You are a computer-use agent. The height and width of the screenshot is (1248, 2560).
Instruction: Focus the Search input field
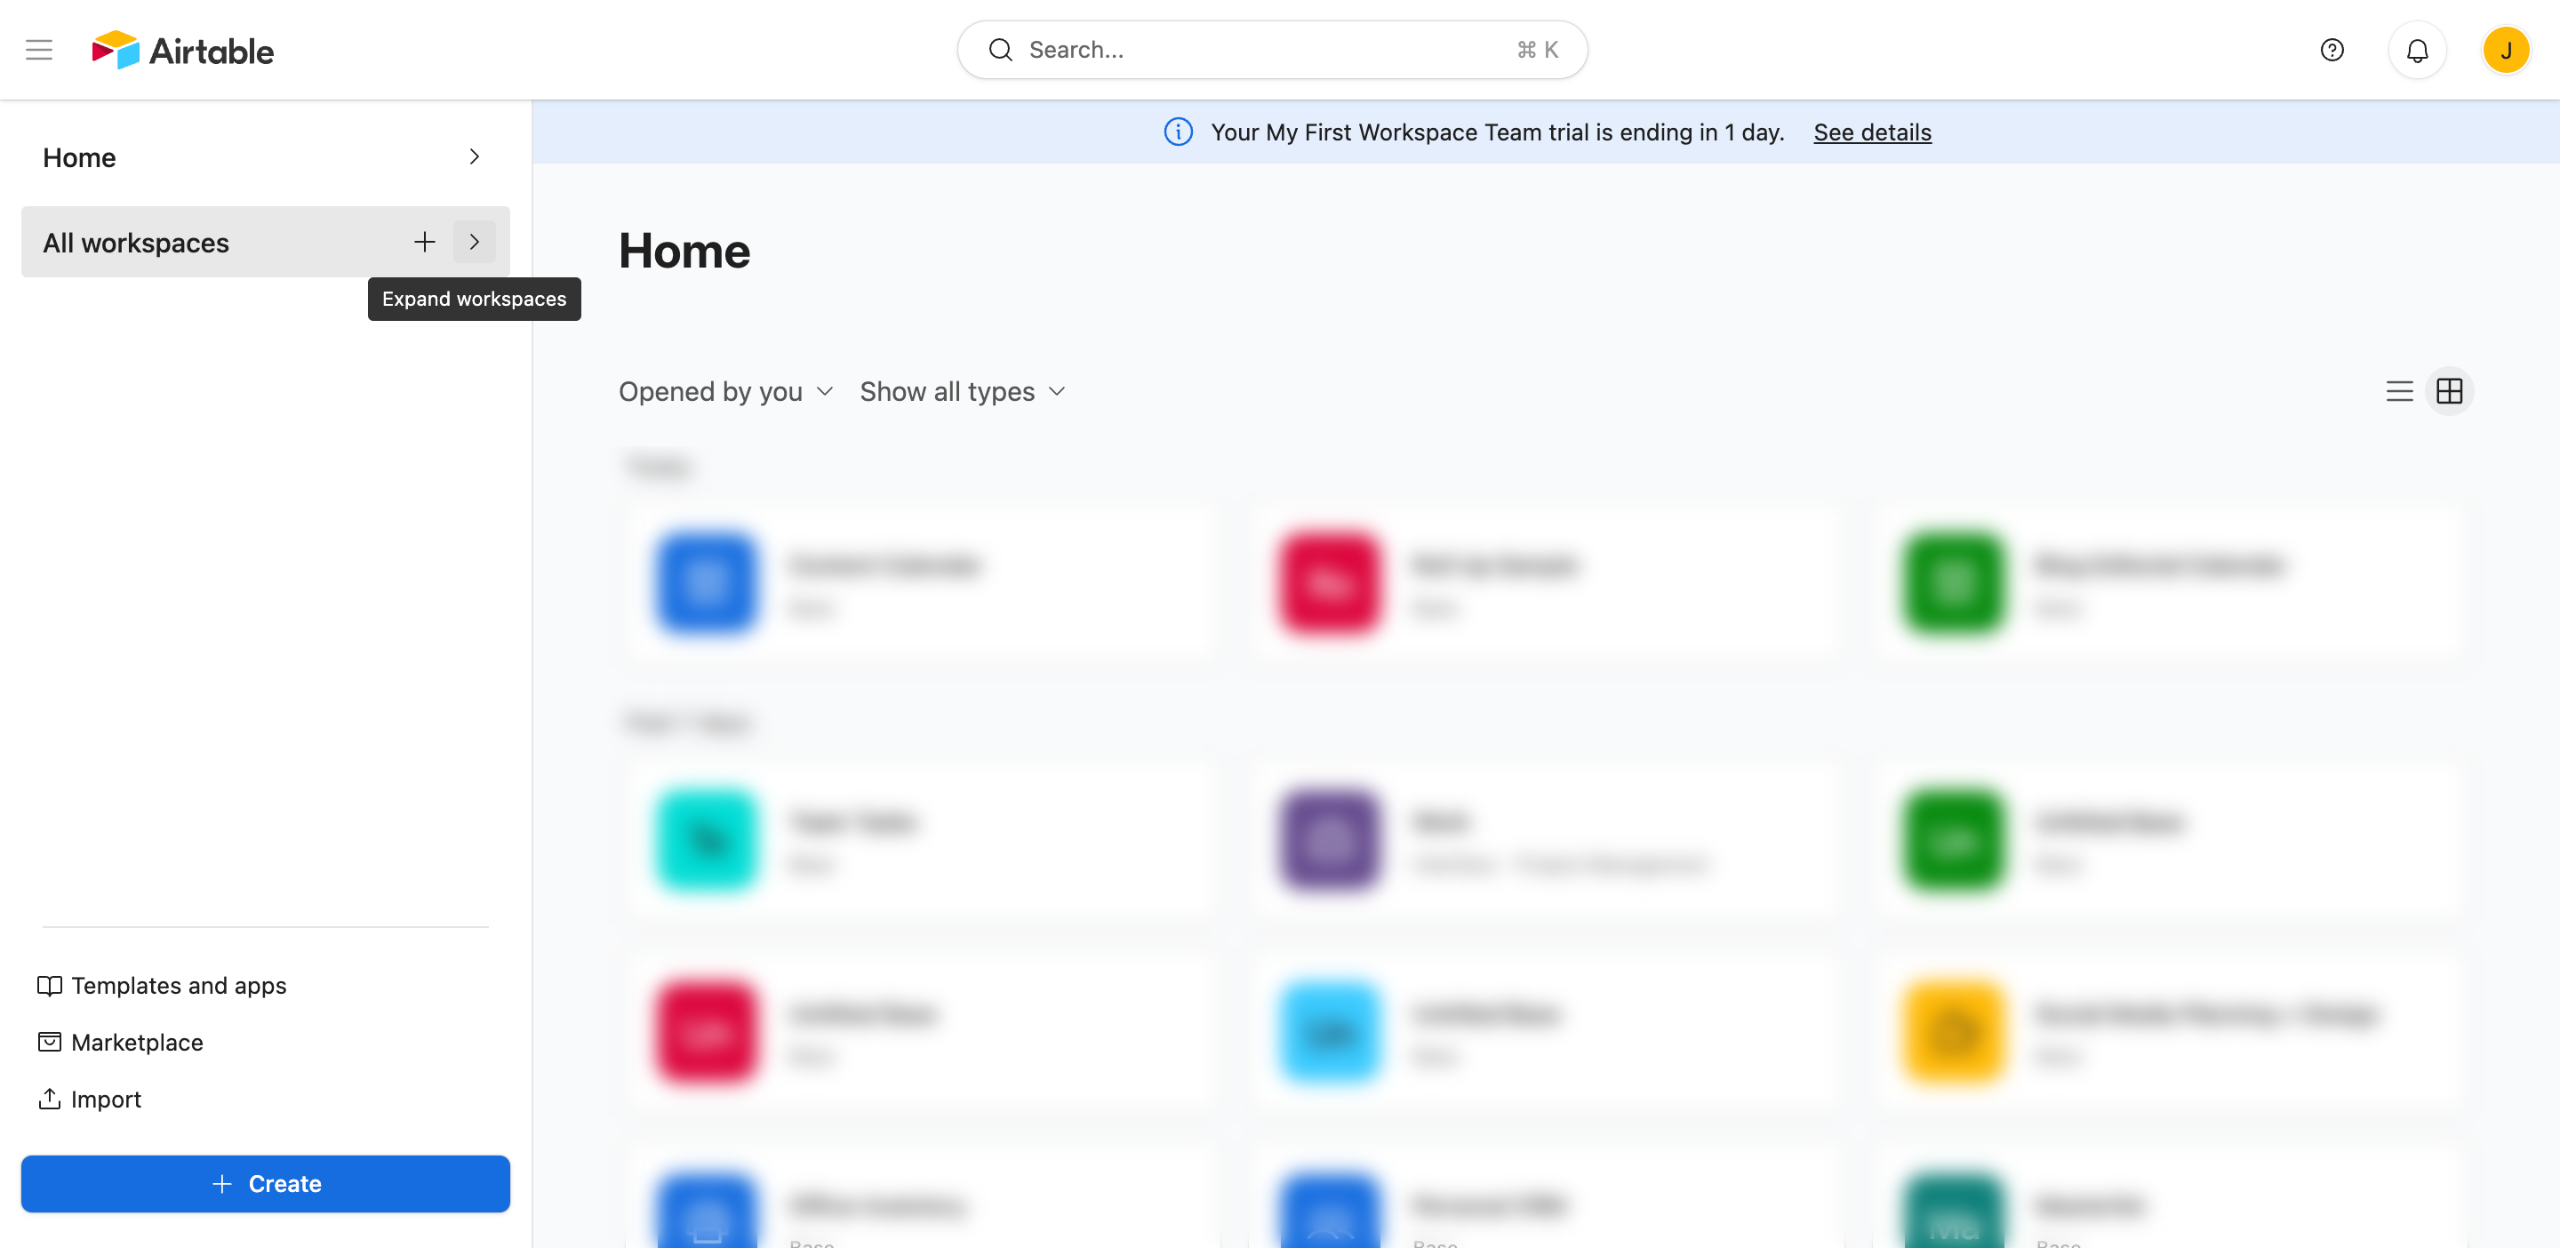(x=1270, y=50)
